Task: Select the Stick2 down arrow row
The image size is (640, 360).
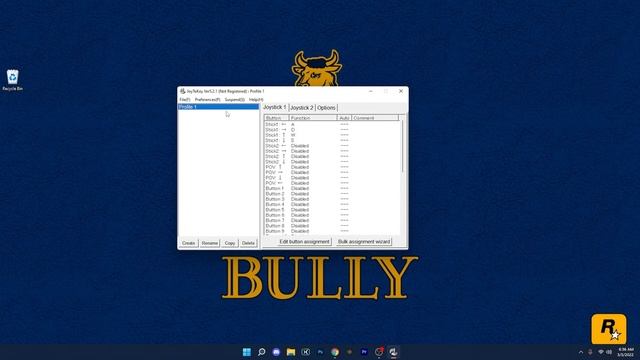Action: [x=332, y=162]
